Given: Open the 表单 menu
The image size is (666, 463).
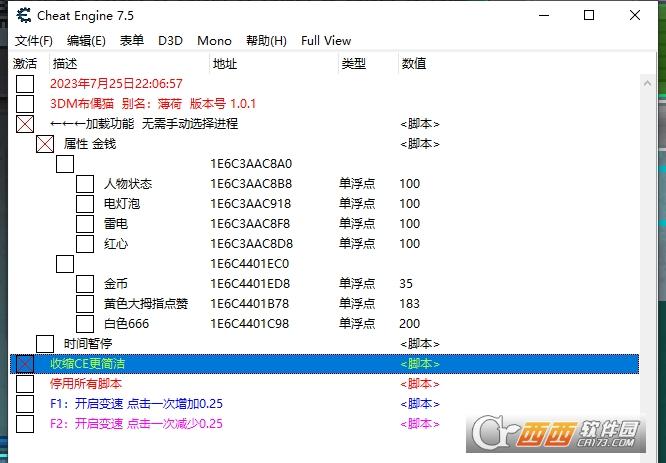Looking at the screenshot, I should [x=132, y=41].
